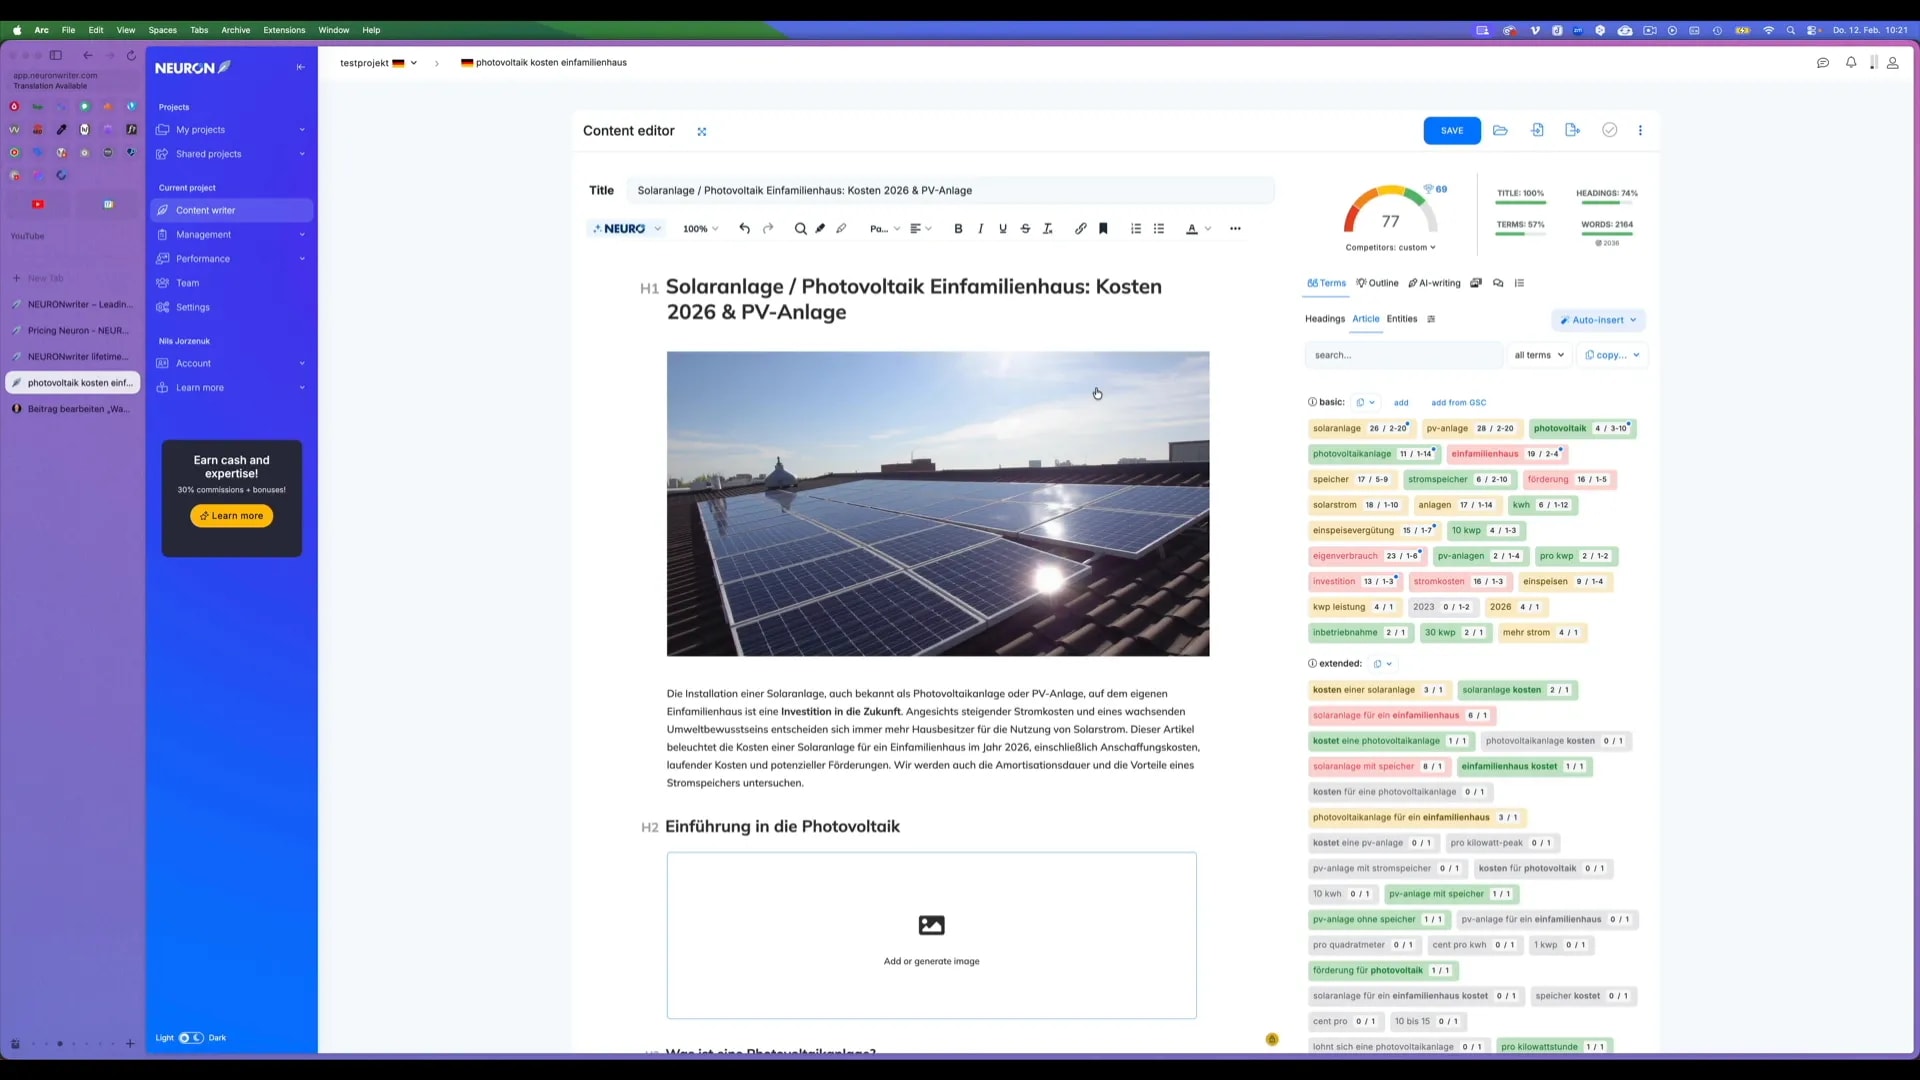The image size is (1920, 1080).
Task: Open the folder icon next to SAVE
Action: click(1500, 131)
